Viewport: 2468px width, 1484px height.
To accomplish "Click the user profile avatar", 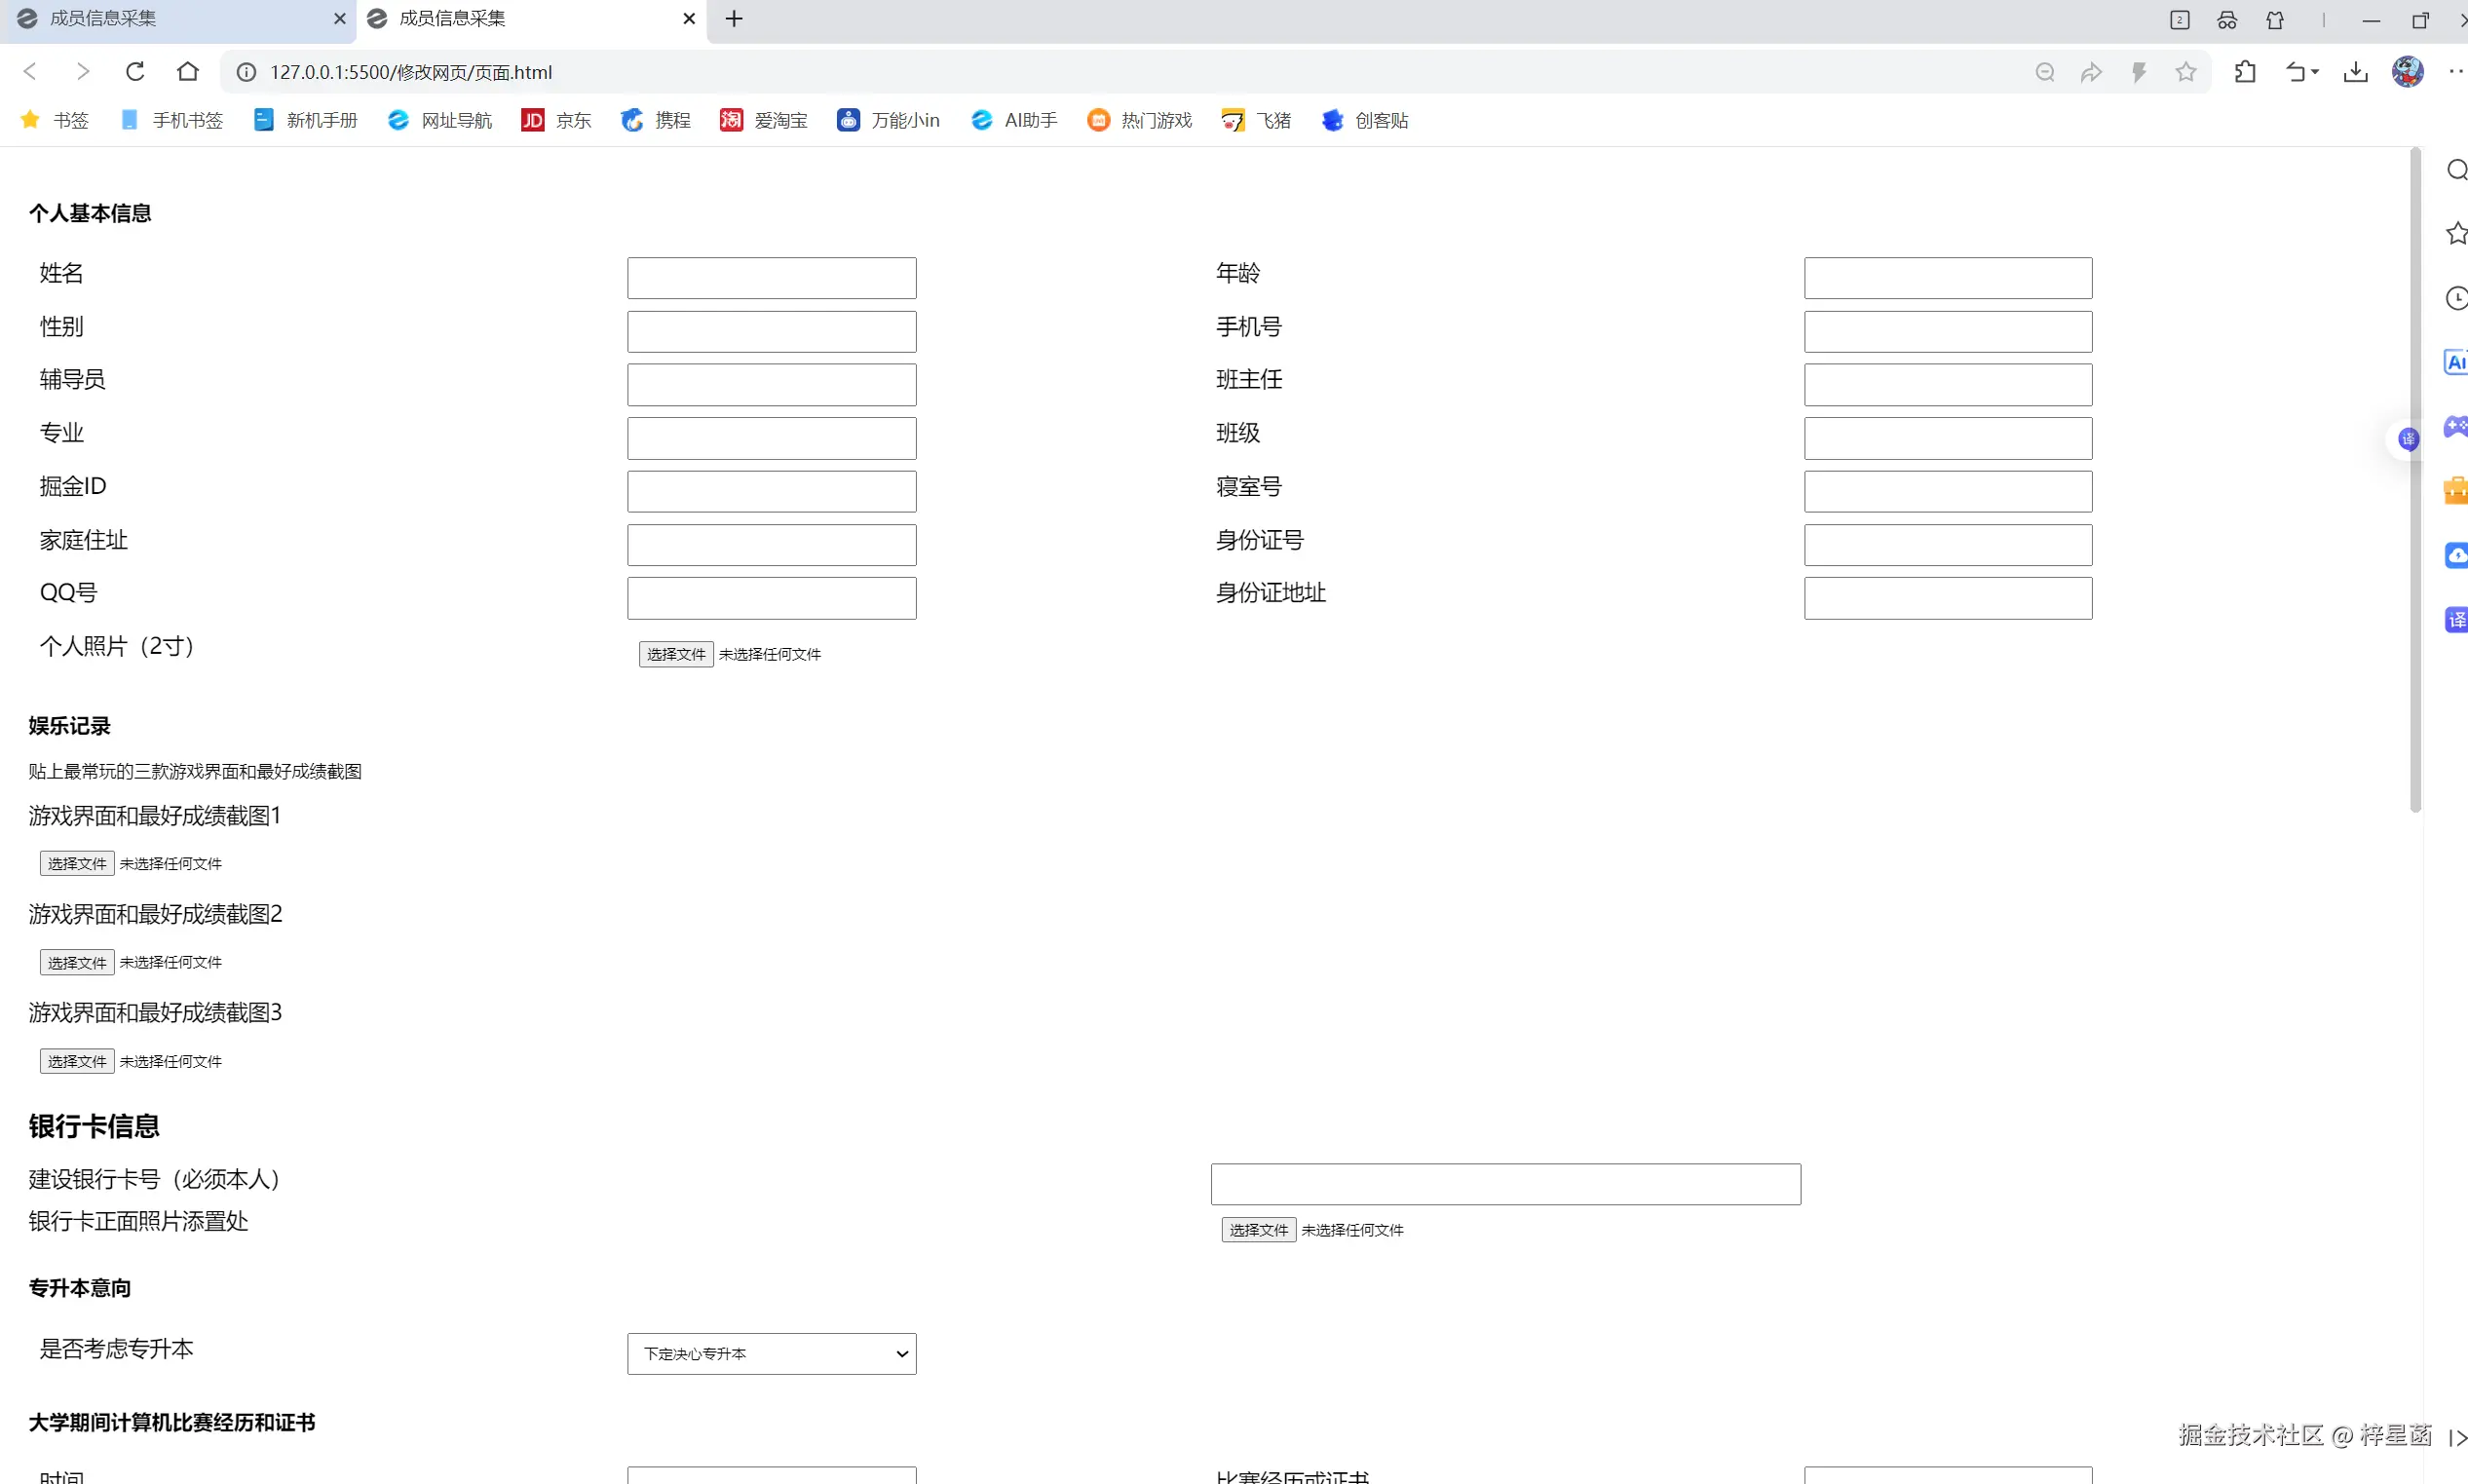I will point(2407,71).
